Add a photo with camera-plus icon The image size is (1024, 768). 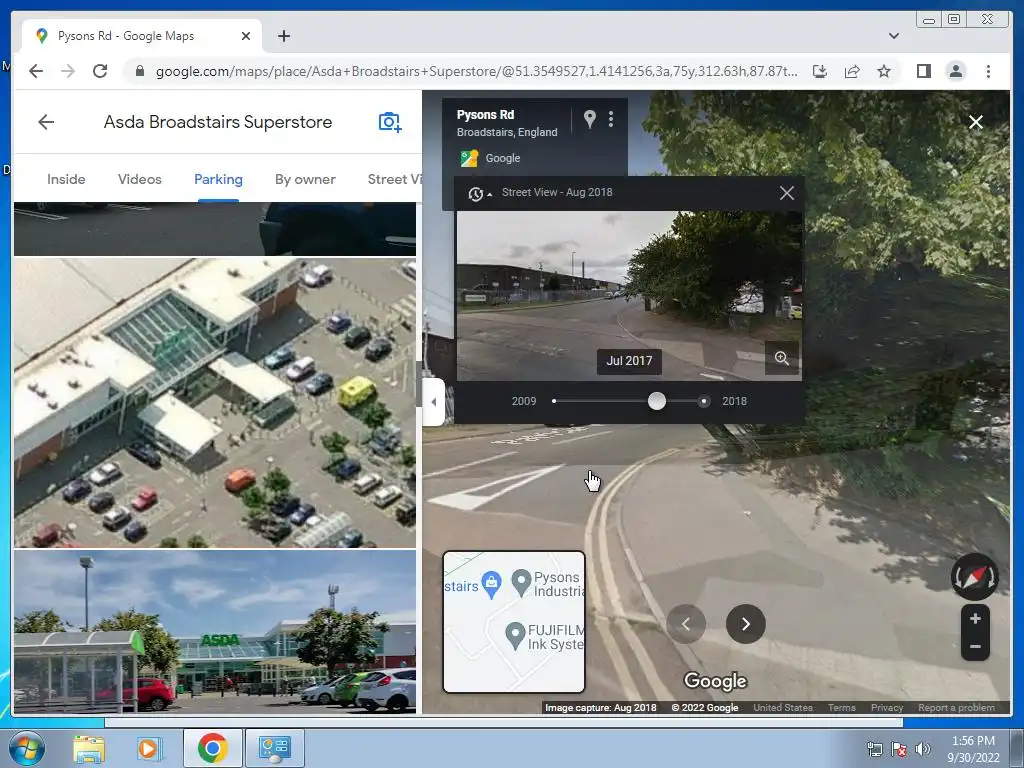point(390,122)
